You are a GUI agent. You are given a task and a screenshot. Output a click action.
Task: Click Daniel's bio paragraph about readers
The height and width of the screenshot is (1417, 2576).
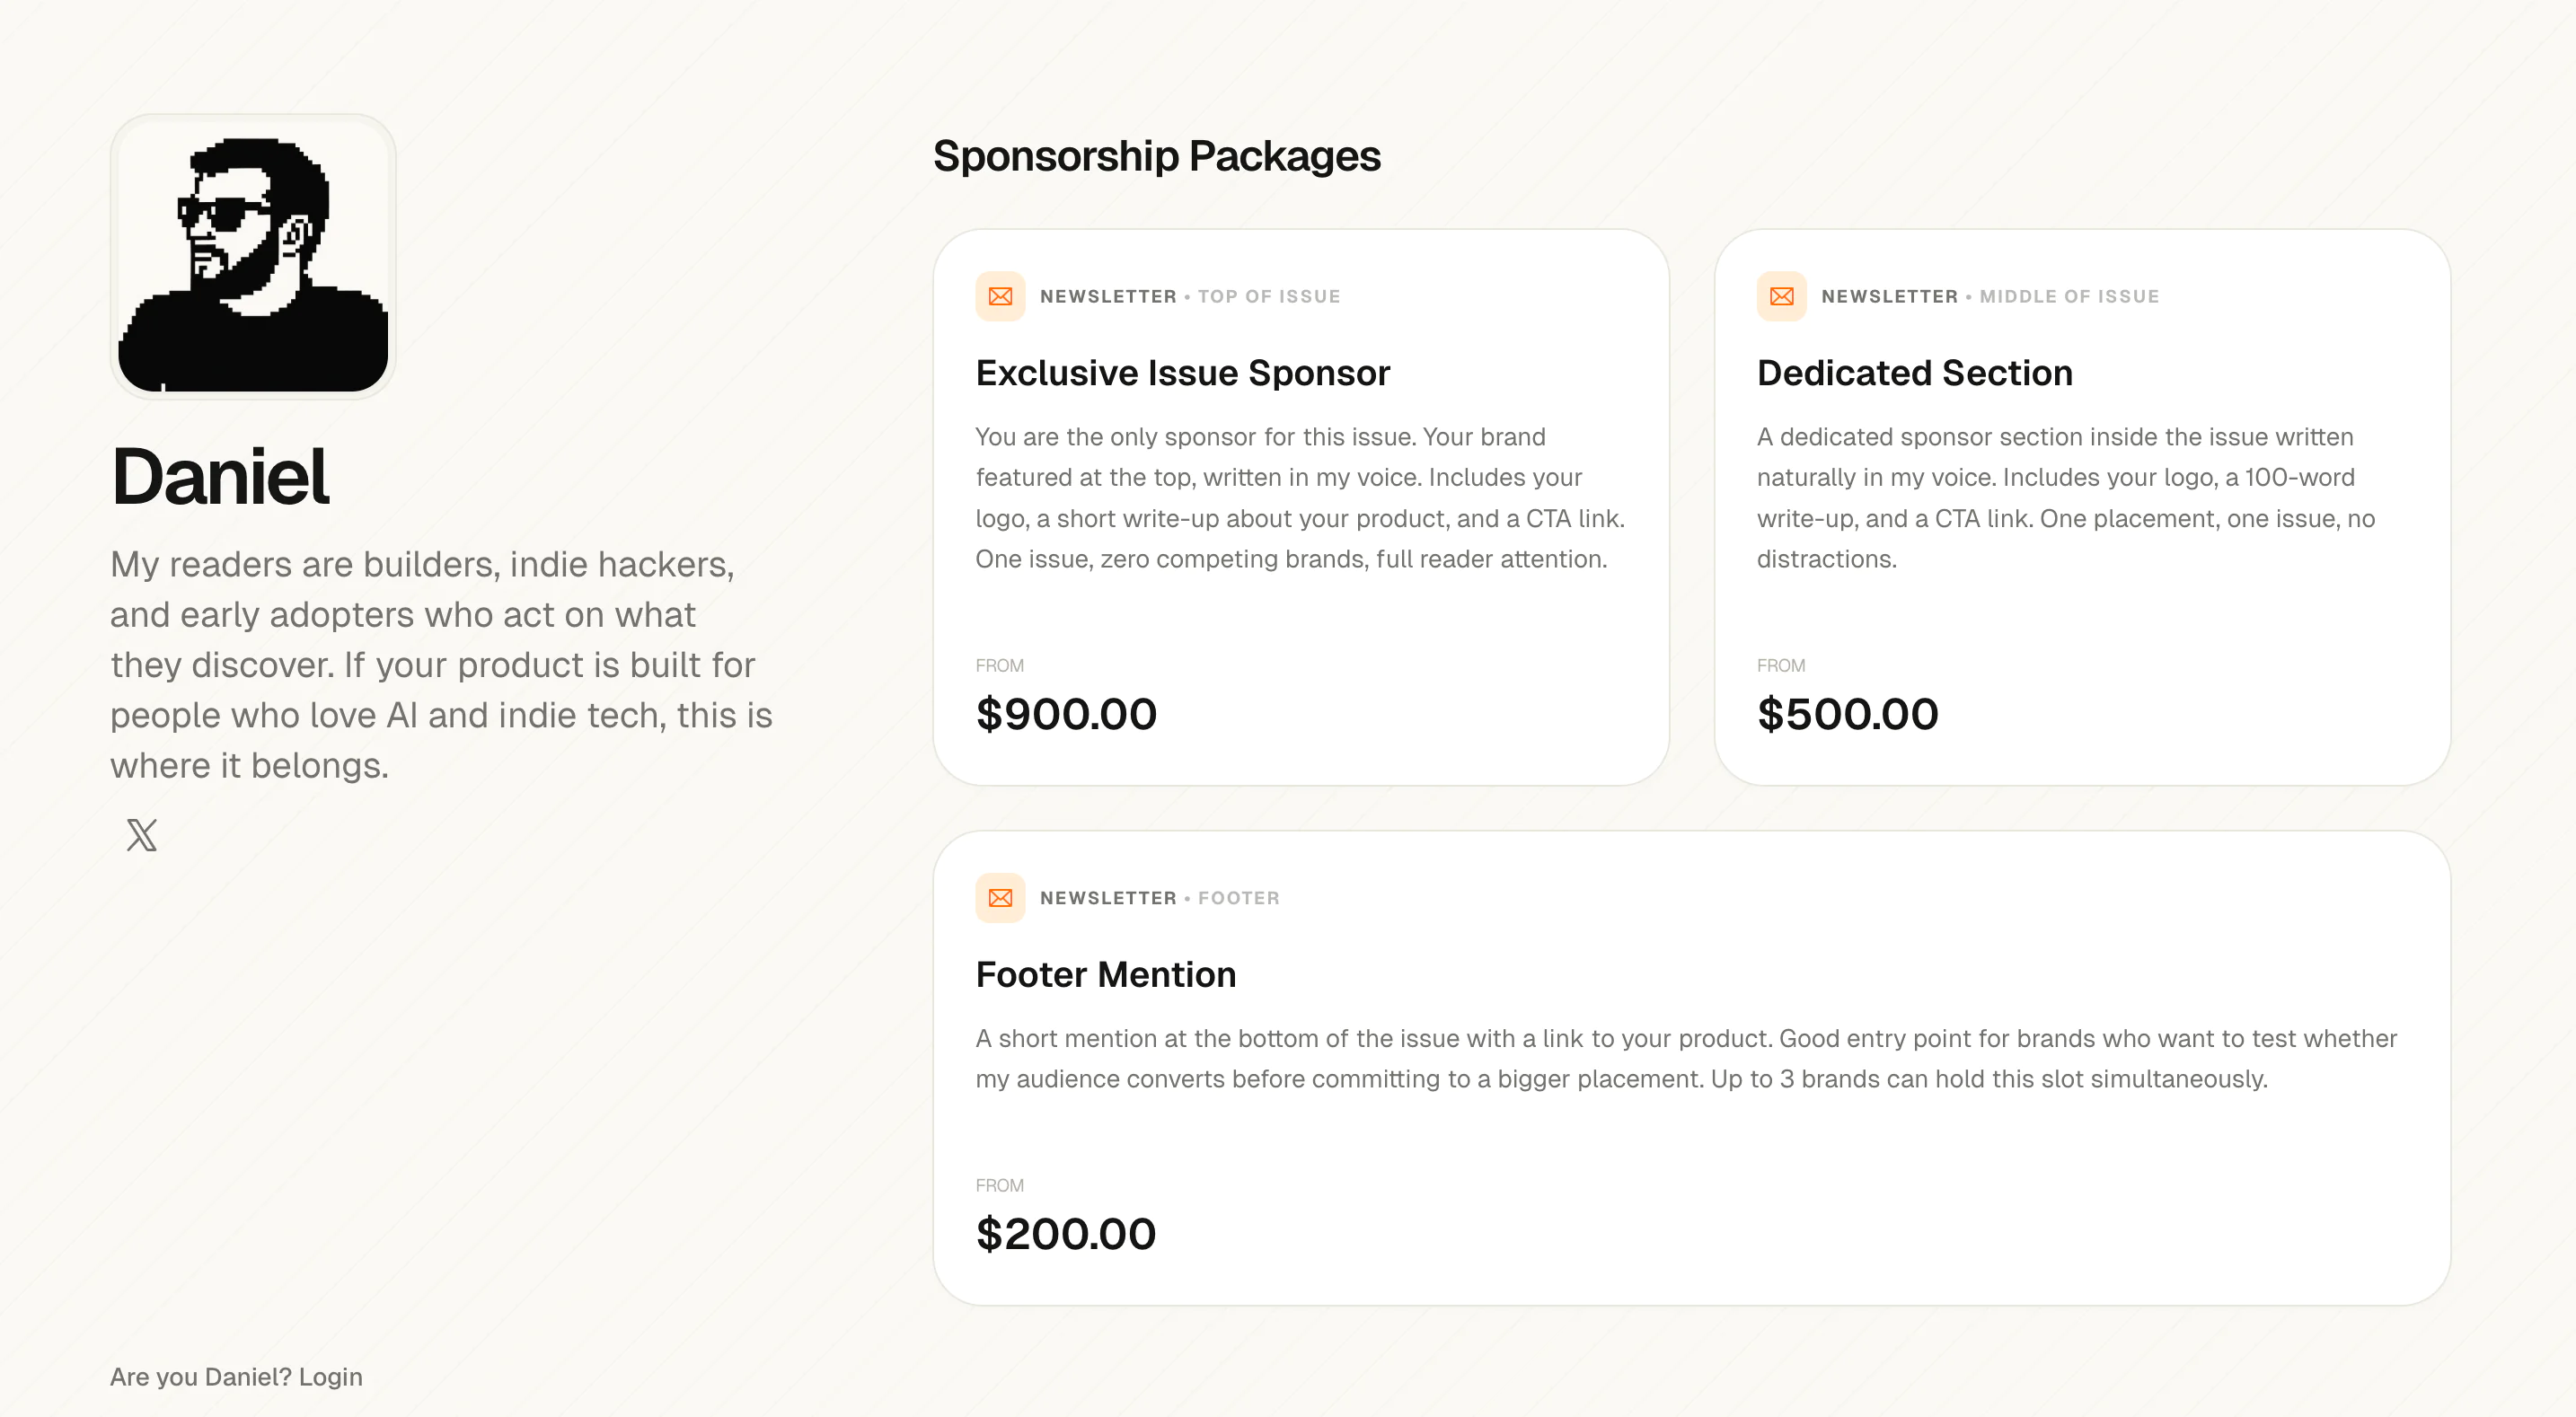click(x=441, y=665)
